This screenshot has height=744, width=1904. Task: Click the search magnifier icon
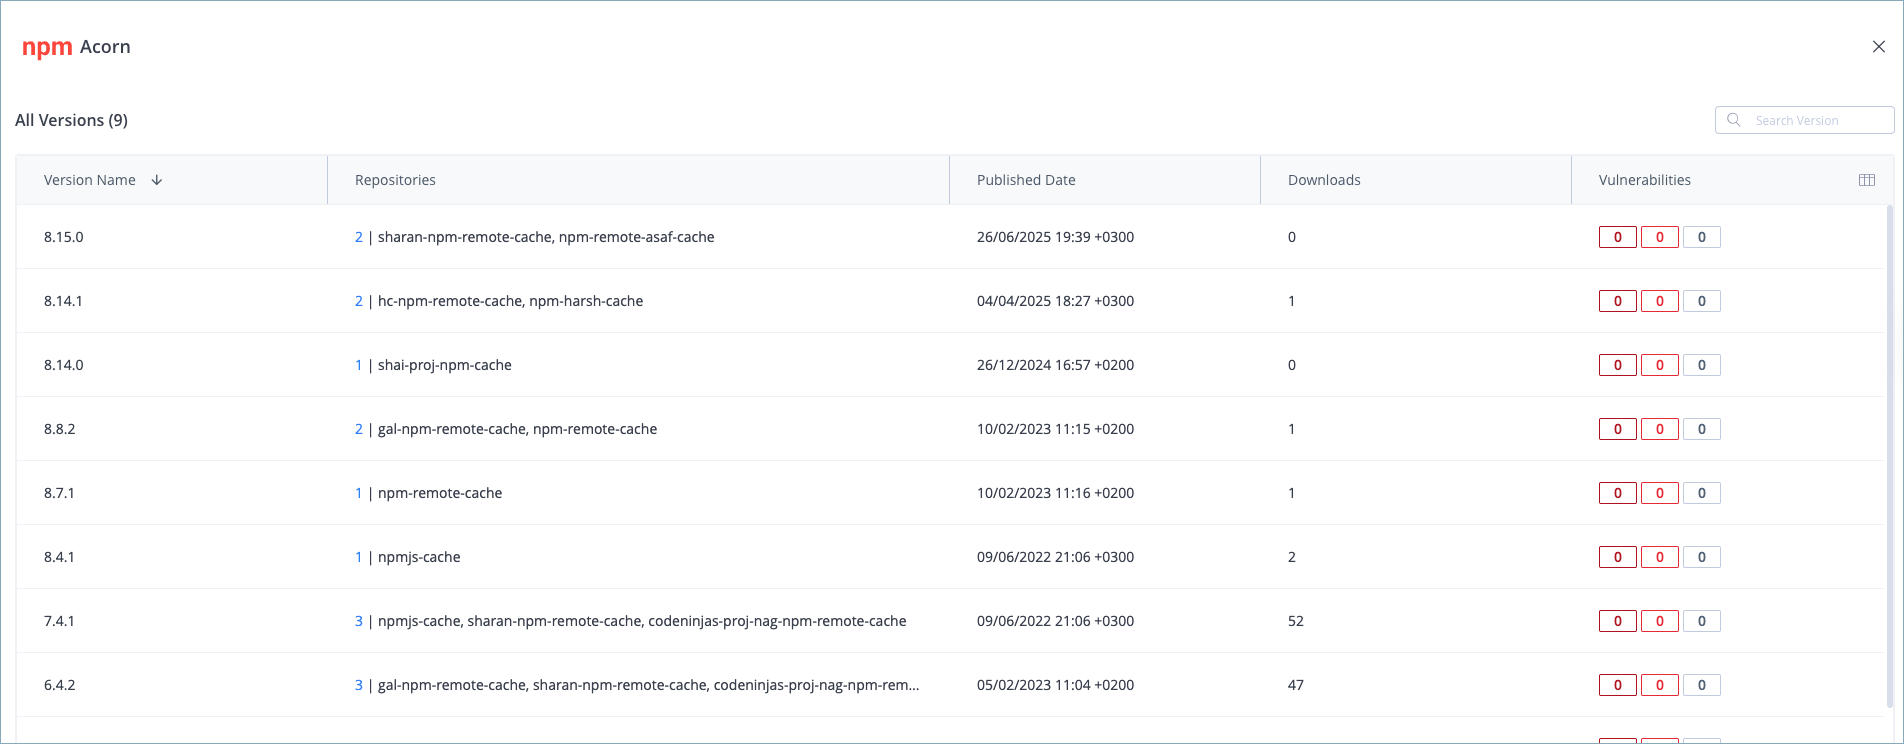(x=1734, y=120)
